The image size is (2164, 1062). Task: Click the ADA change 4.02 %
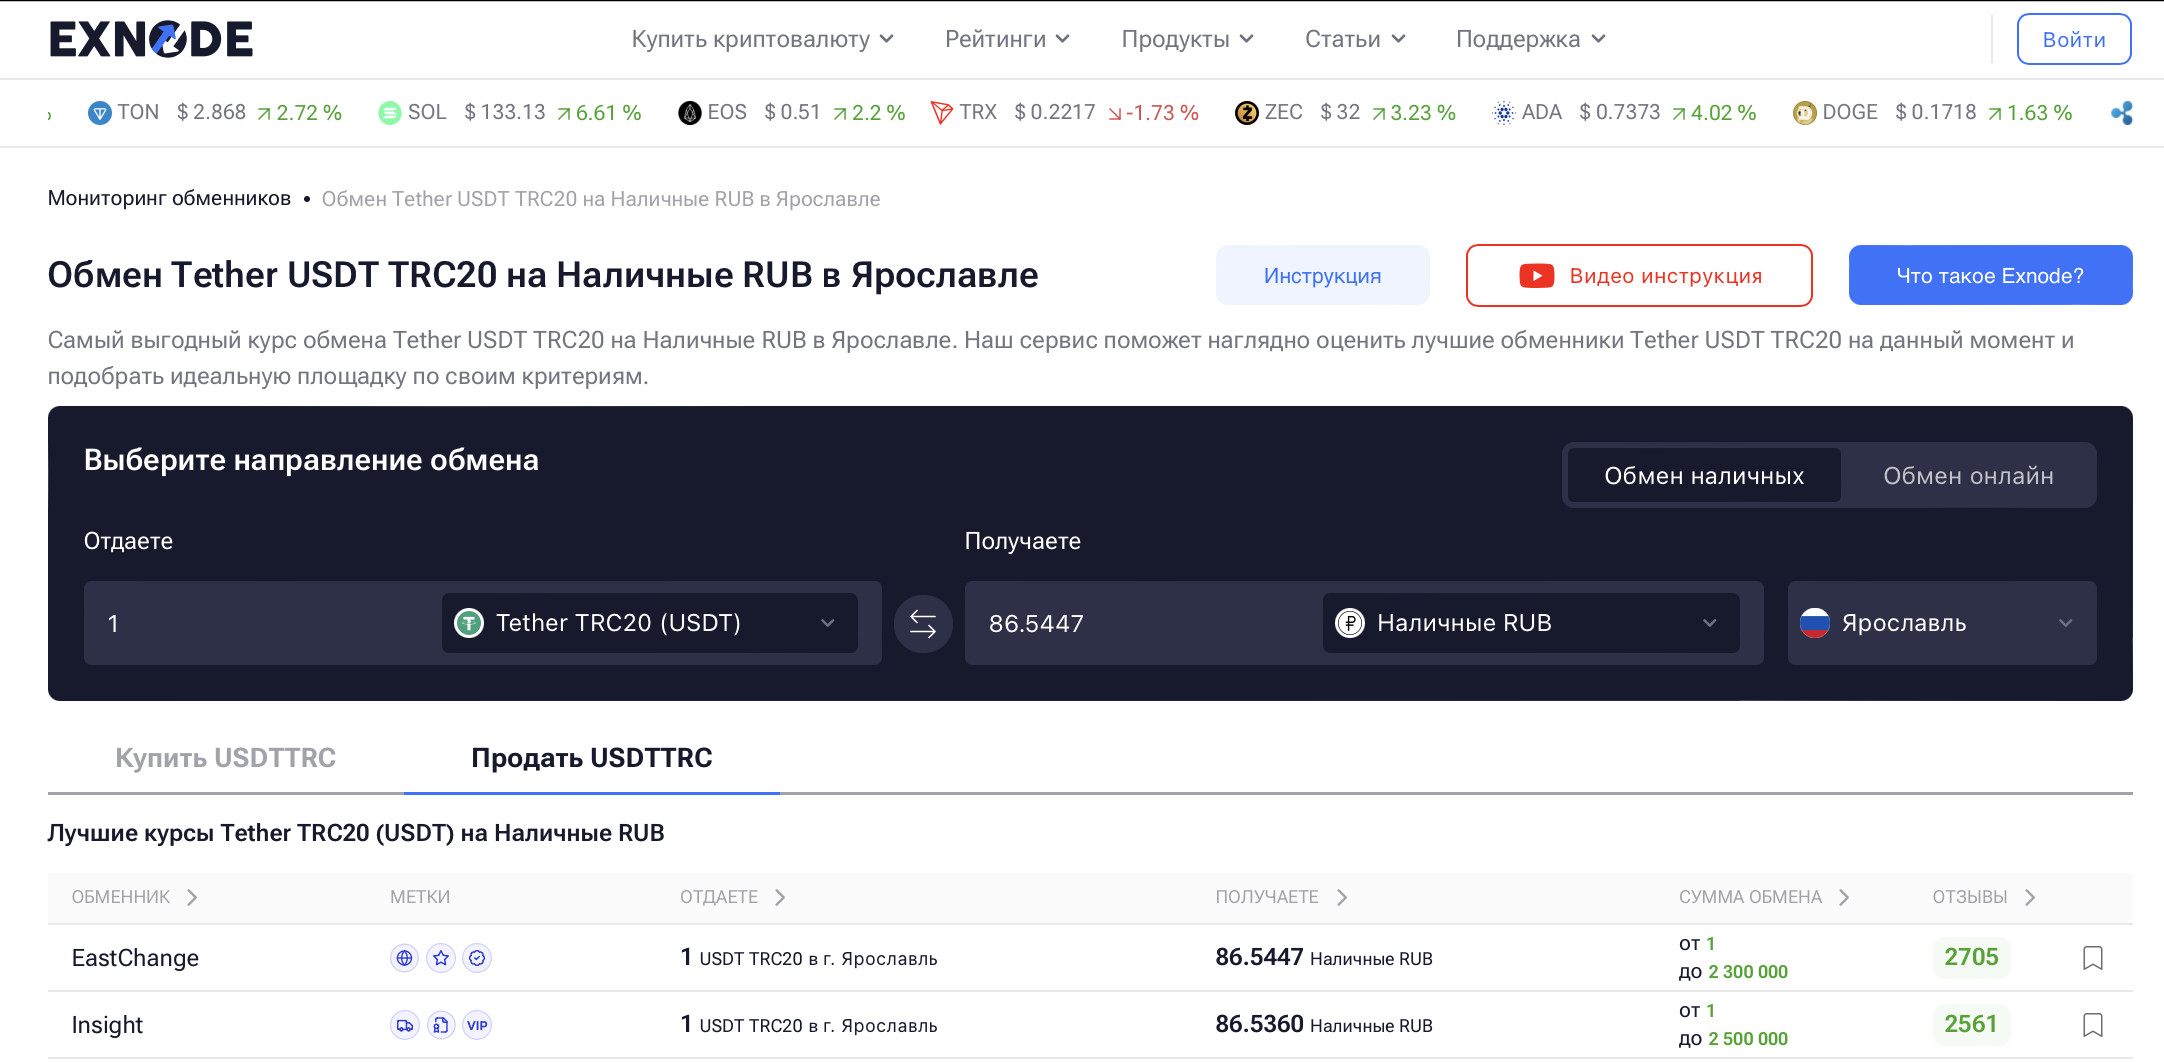pos(1714,113)
